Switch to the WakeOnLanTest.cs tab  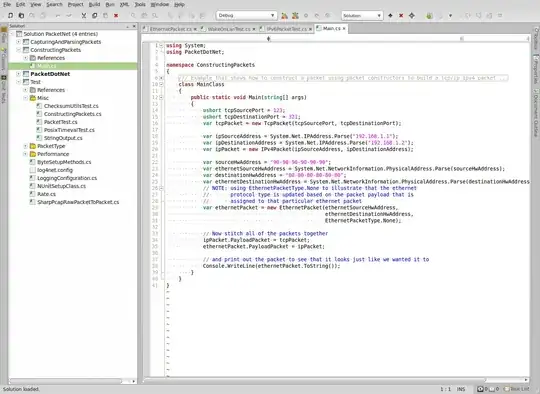coord(228,29)
